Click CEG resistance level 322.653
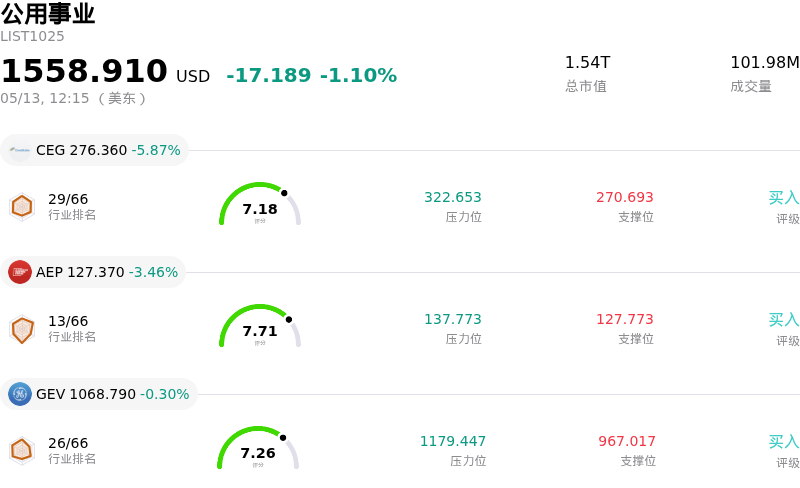The image size is (800, 488). point(453,197)
